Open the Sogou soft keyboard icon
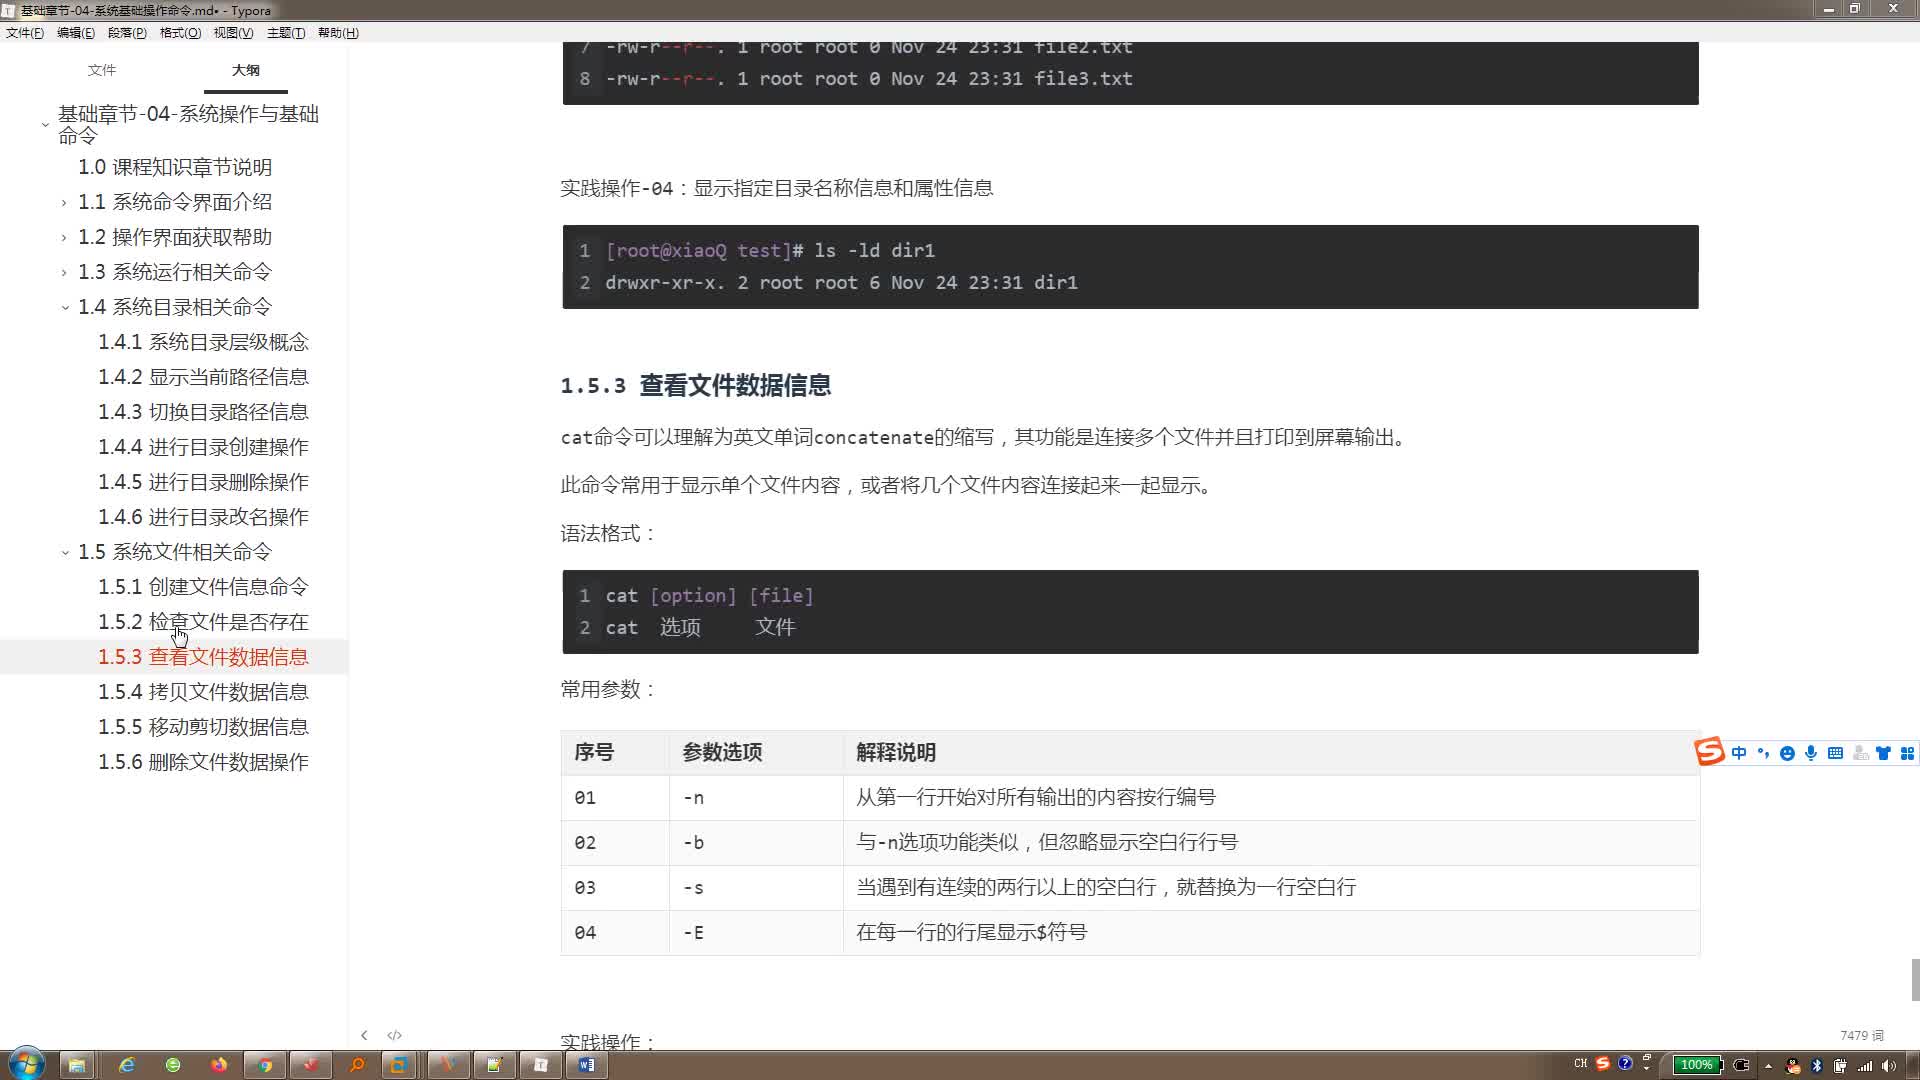Screen dimensions: 1920x1080 click(x=1835, y=753)
